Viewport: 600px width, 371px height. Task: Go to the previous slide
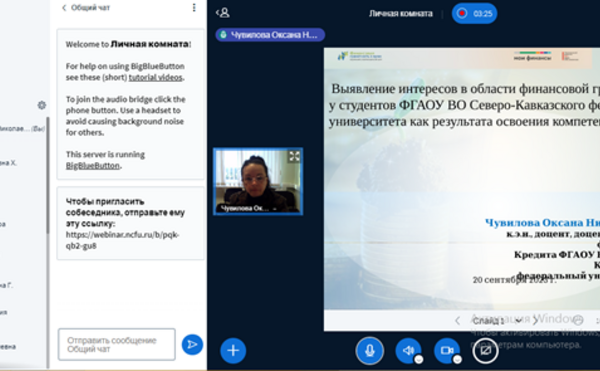point(457,321)
